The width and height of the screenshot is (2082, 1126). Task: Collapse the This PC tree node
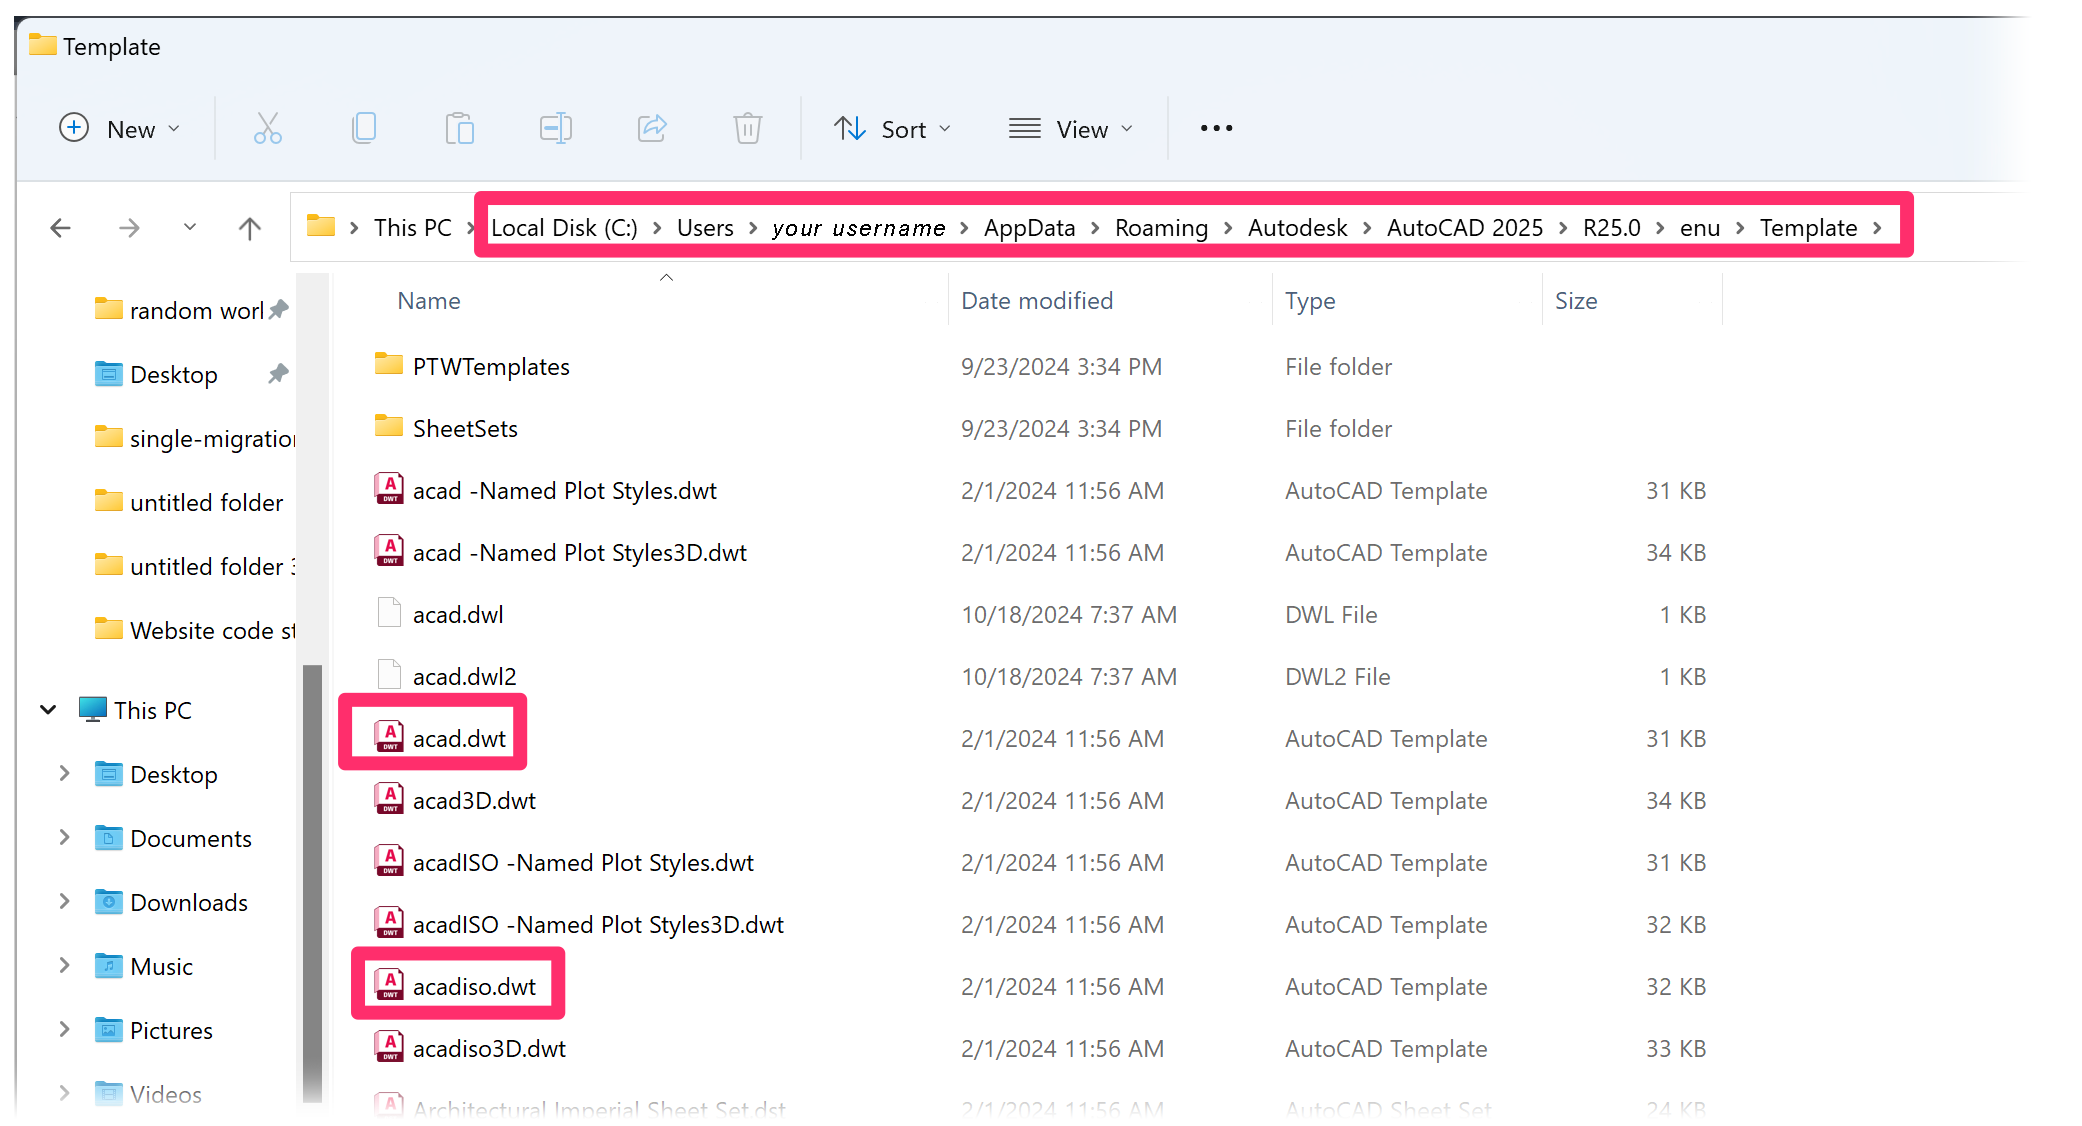click(48, 710)
